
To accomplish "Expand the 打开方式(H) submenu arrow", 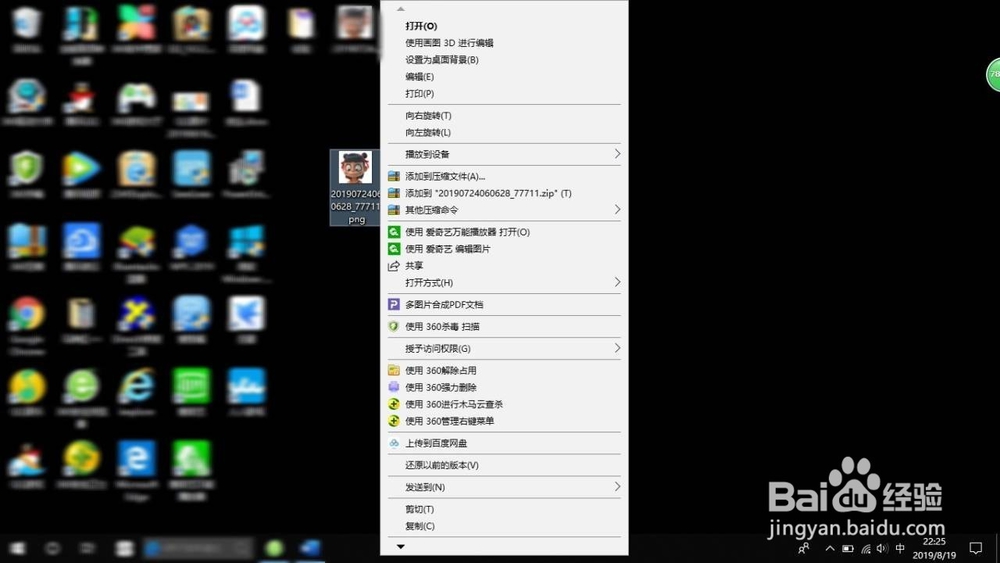I will (617, 282).
